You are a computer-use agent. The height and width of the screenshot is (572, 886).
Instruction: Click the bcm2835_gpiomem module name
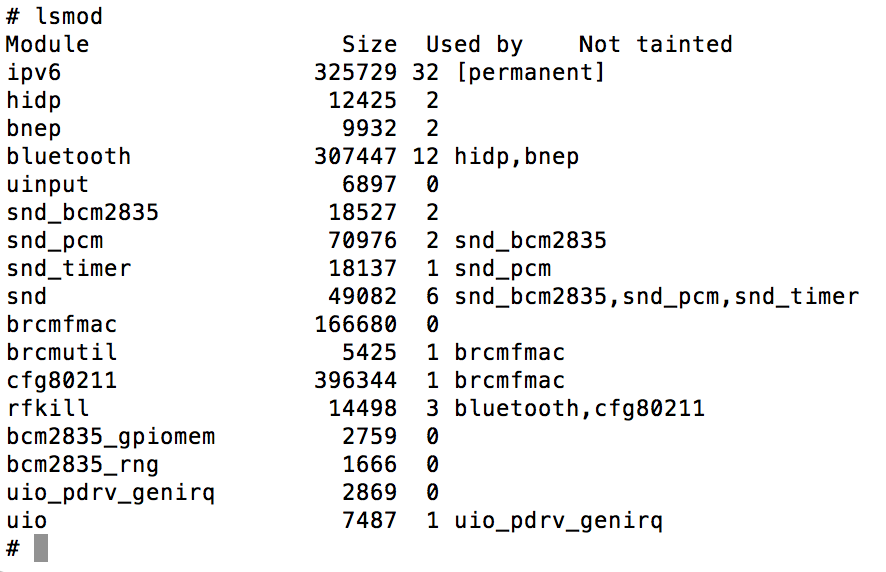click(111, 437)
